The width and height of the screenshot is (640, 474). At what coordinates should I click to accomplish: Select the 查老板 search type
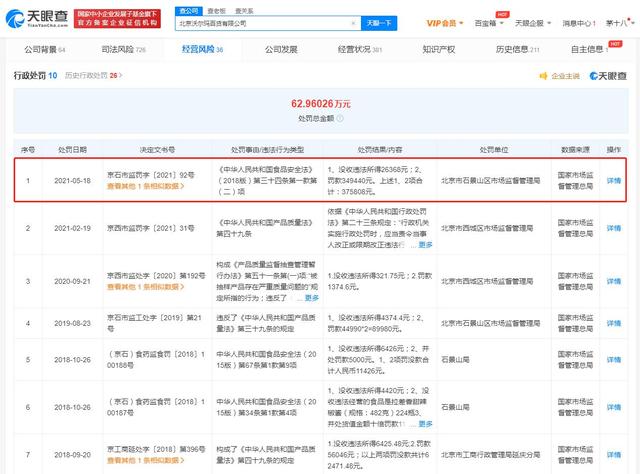point(213,10)
